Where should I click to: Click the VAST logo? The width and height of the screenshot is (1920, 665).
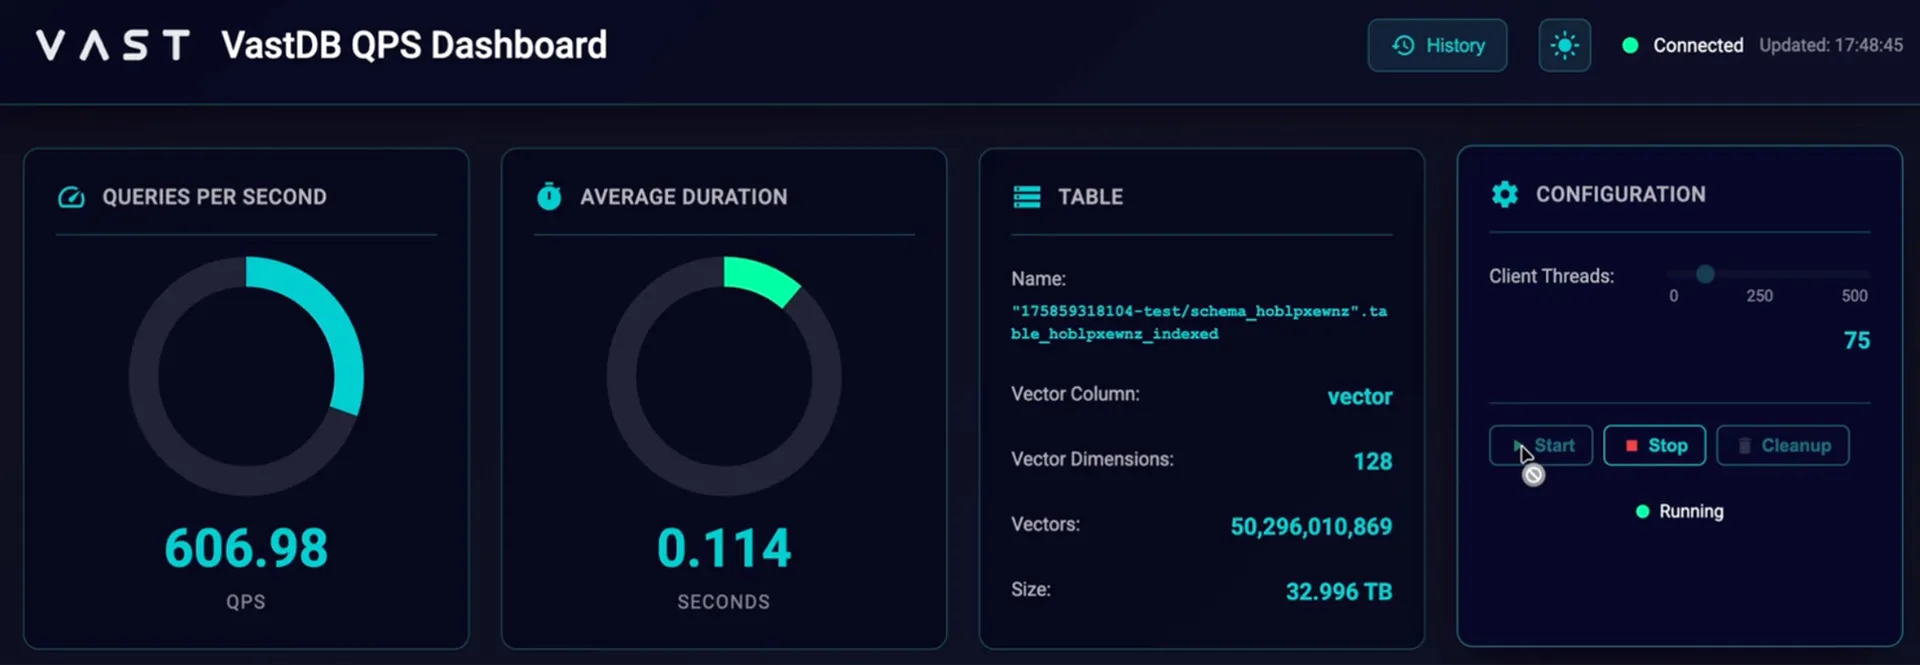click(112, 45)
